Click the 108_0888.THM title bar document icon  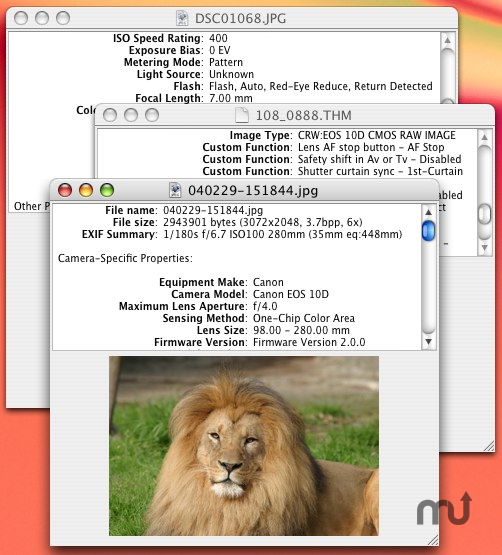point(242,115)
